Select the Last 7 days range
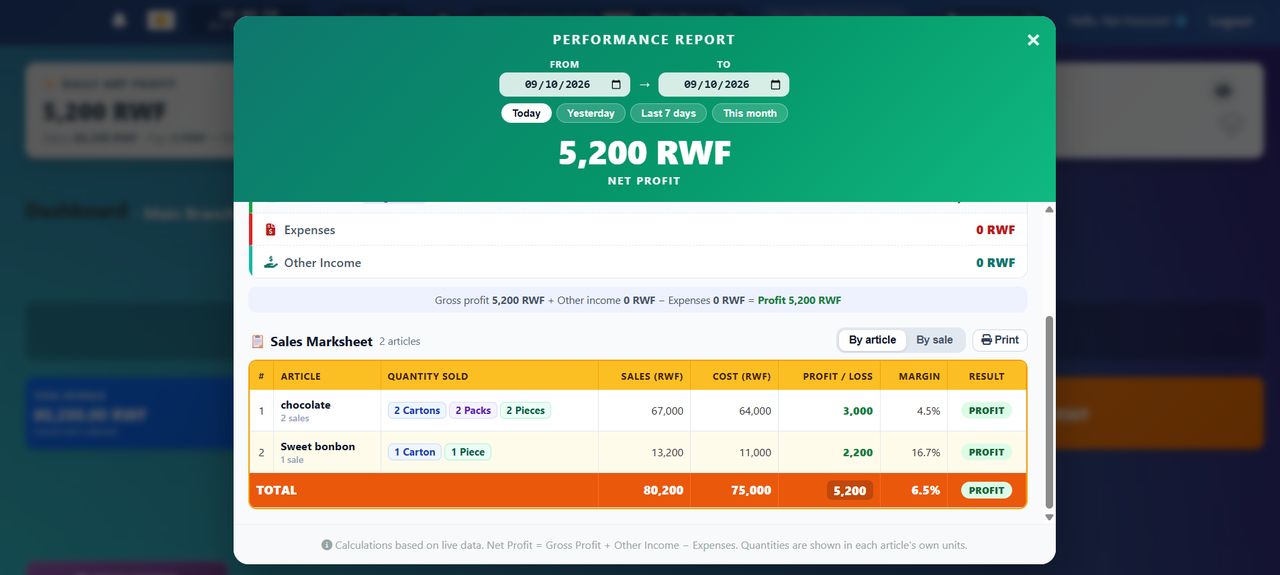Image resolution: width=1280 pixels, height=575 pixels. click(x=669, y=113)
